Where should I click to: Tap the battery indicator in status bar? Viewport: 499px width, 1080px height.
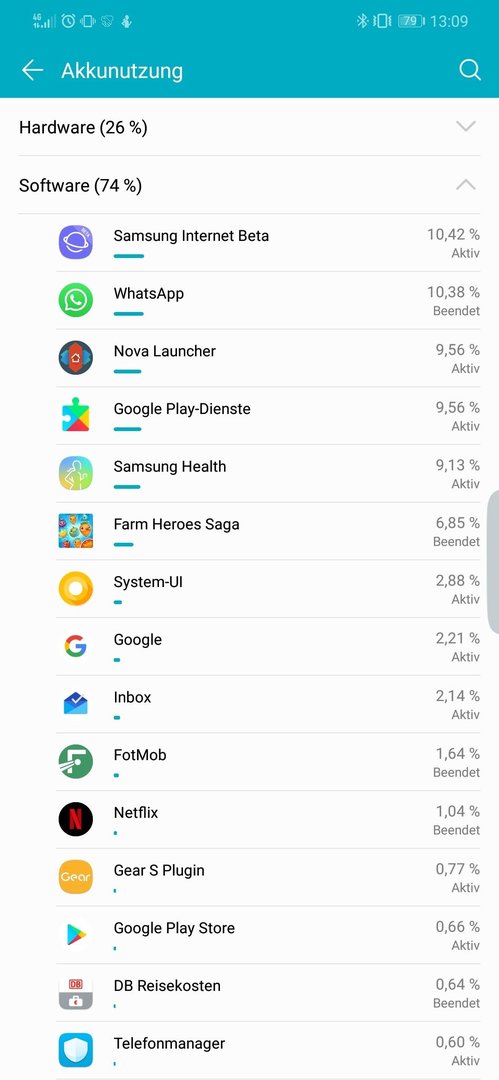tap(409, 21)
